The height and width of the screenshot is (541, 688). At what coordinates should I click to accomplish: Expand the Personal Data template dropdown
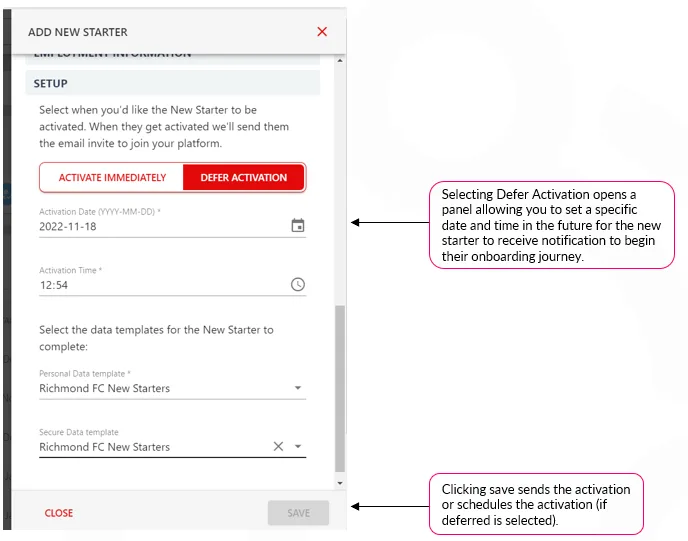pyautogui.click(x=298, y=388)
